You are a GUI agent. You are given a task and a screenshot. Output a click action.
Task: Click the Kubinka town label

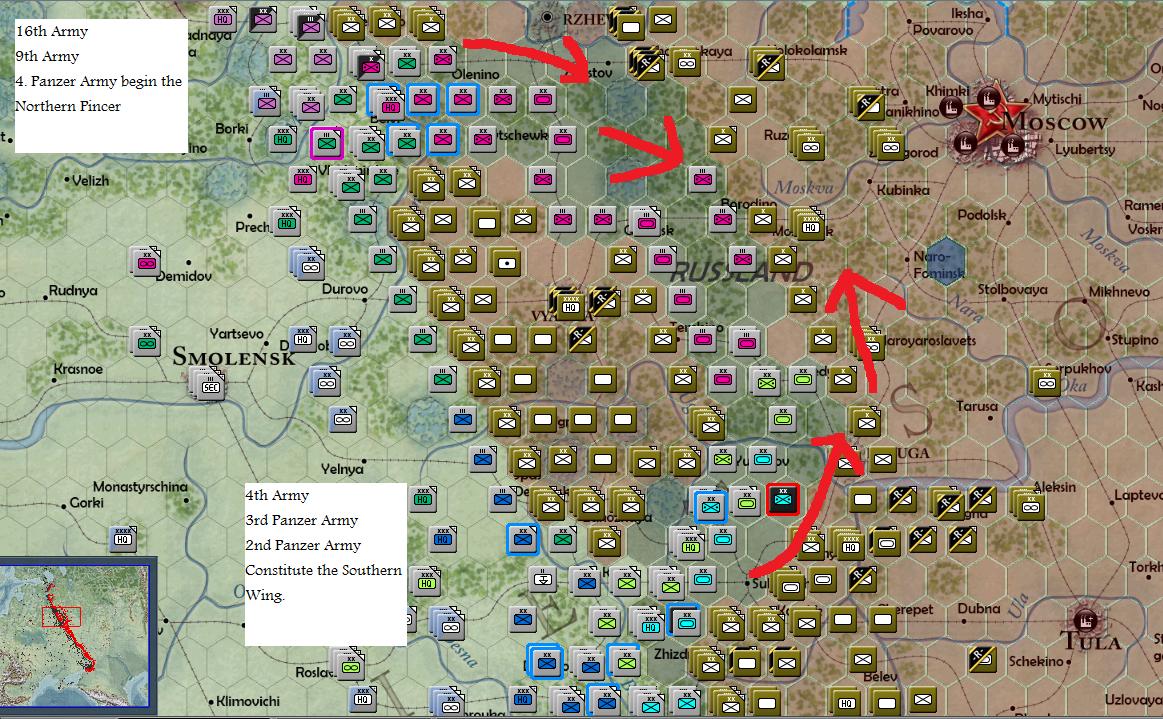pos(903,190)
